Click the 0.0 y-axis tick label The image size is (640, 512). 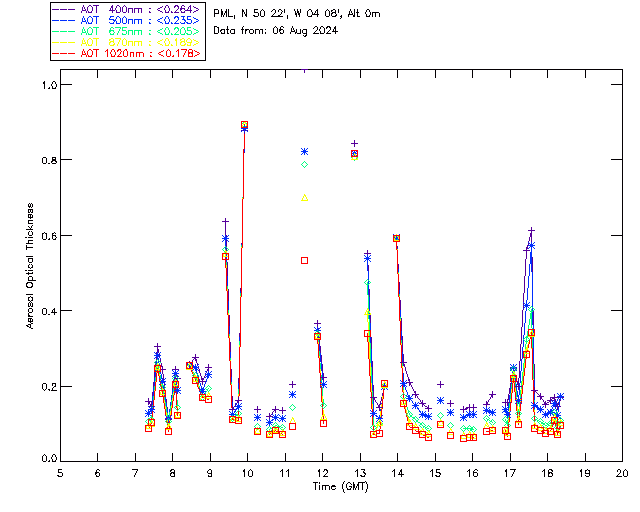[49, 458]
